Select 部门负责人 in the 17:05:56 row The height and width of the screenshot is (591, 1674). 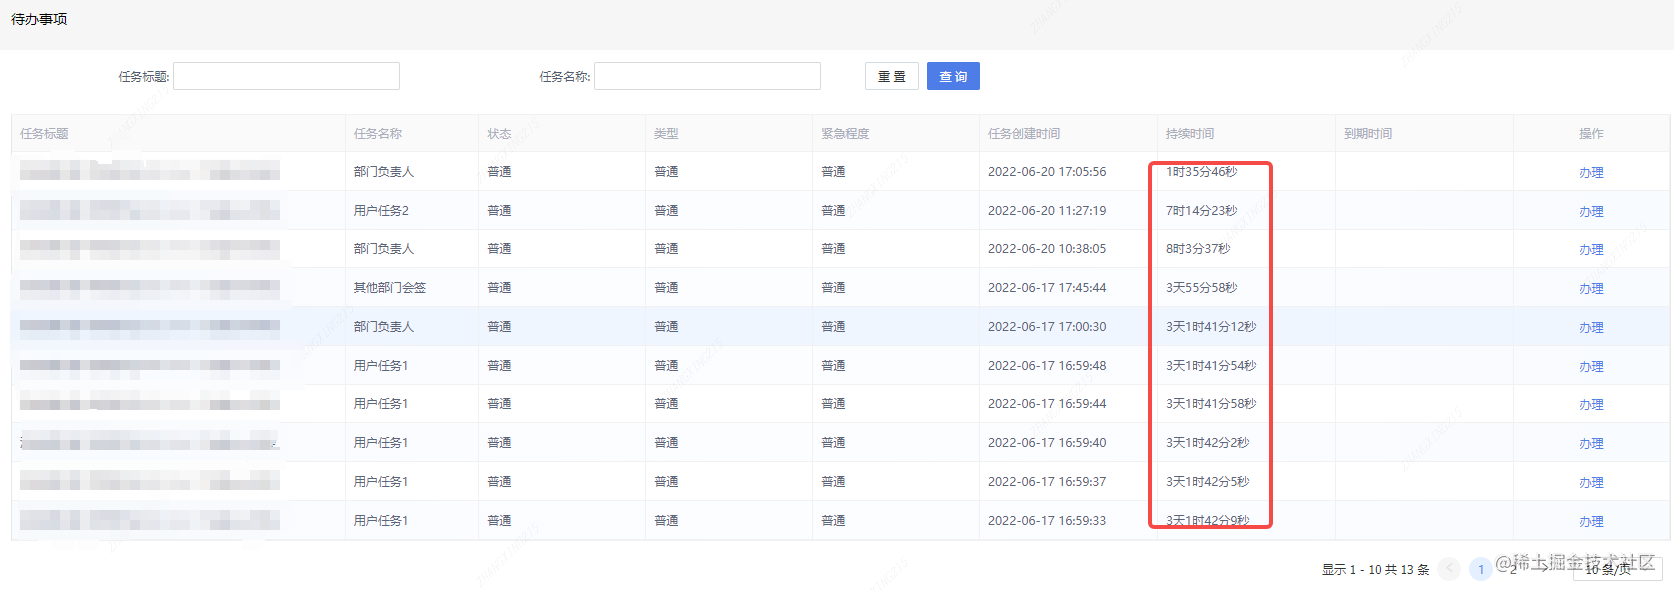tap(384, 171)
